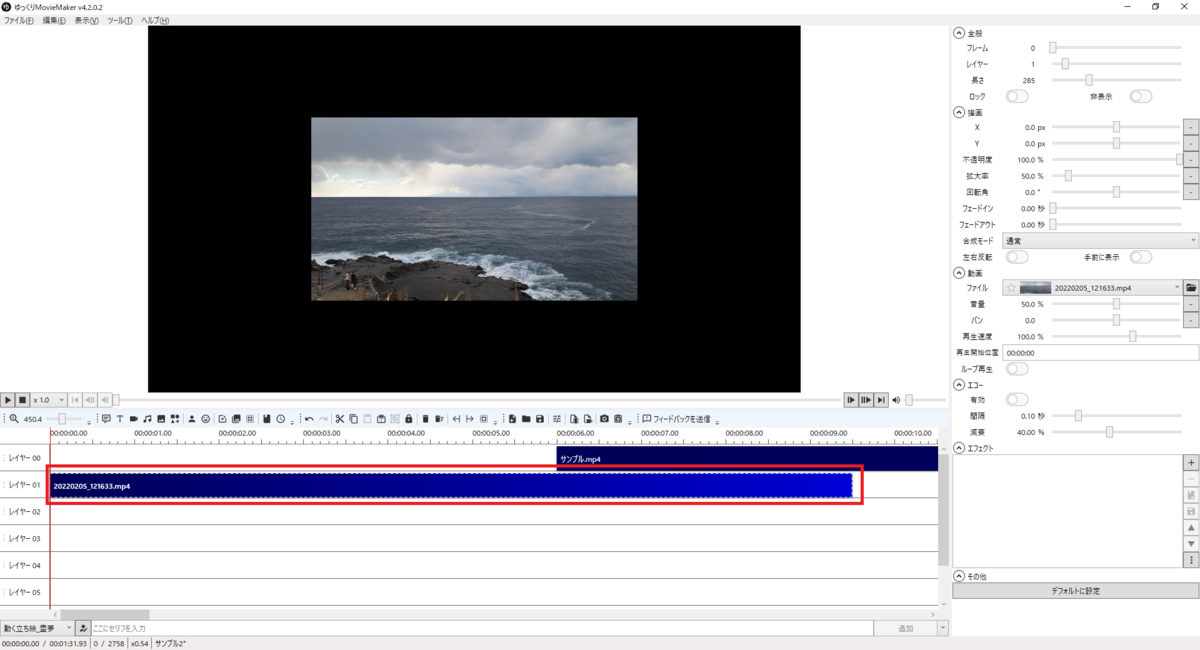This screenshot has width=1200, height=650.
Task: Click the 拡大率 slider
Action: click(x=1116, y=175)
